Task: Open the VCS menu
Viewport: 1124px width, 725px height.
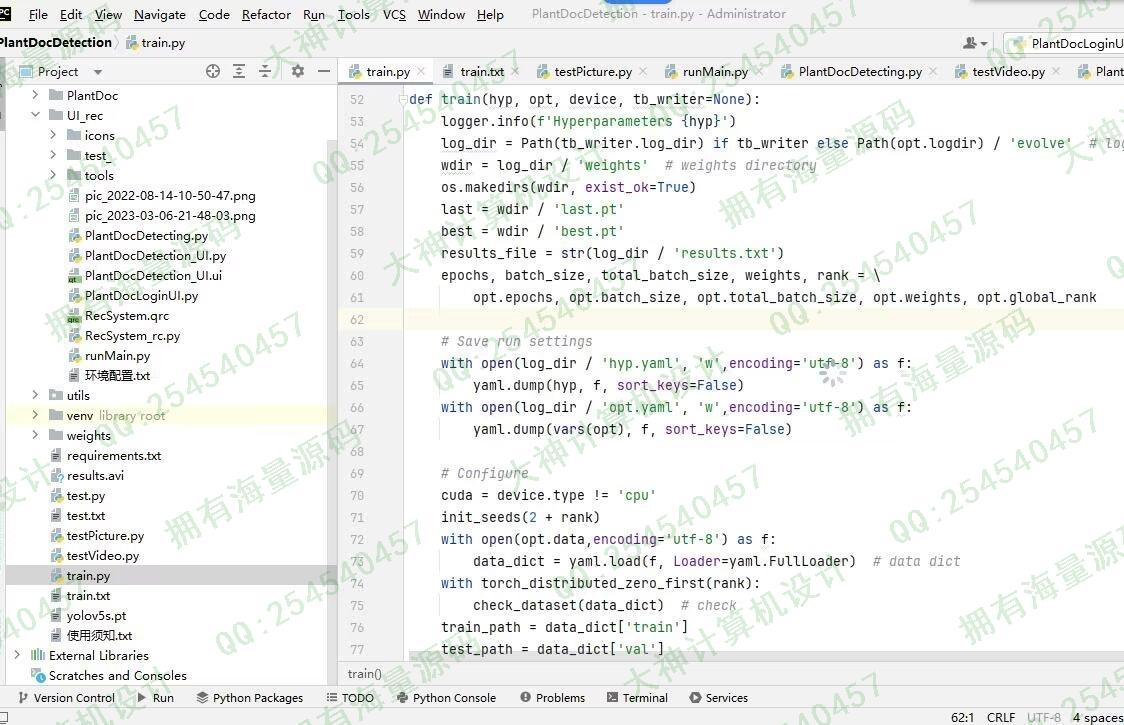Action: pos(394,14)
